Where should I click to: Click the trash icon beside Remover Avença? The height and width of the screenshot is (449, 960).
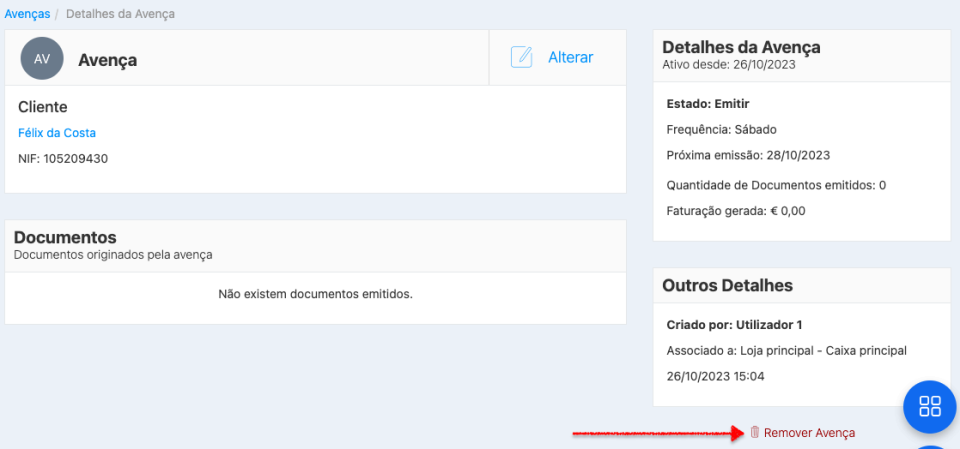tap(755, 432)
